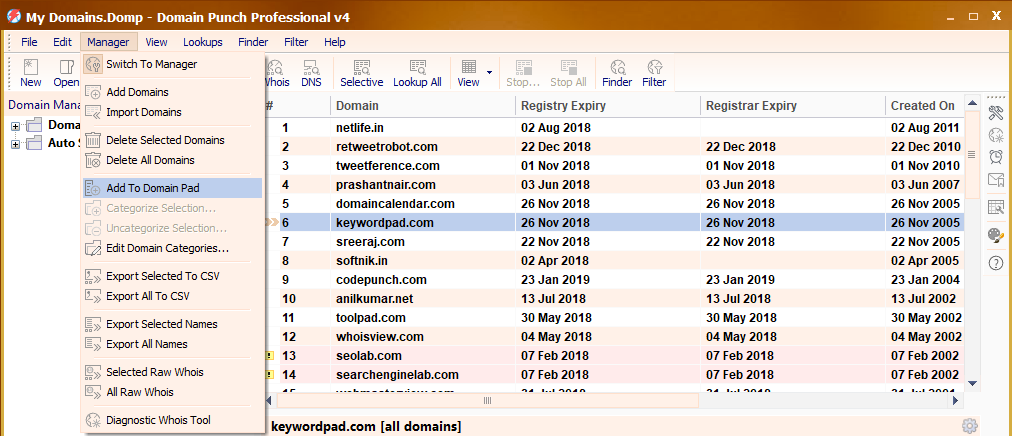
Task: Click the wrench tools icon in right sidebar
Action: (996, 112)
